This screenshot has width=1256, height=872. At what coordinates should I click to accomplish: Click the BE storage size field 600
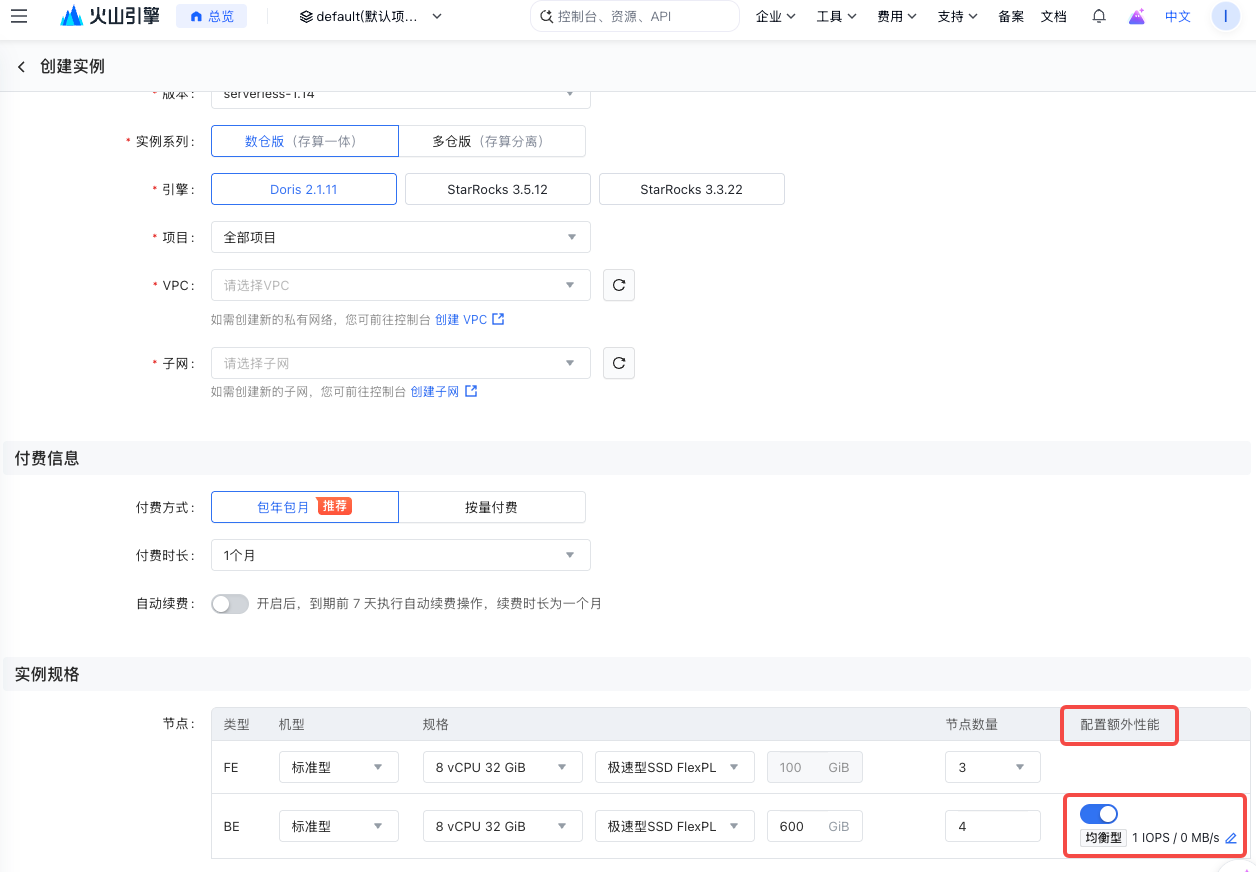point(815,826)
